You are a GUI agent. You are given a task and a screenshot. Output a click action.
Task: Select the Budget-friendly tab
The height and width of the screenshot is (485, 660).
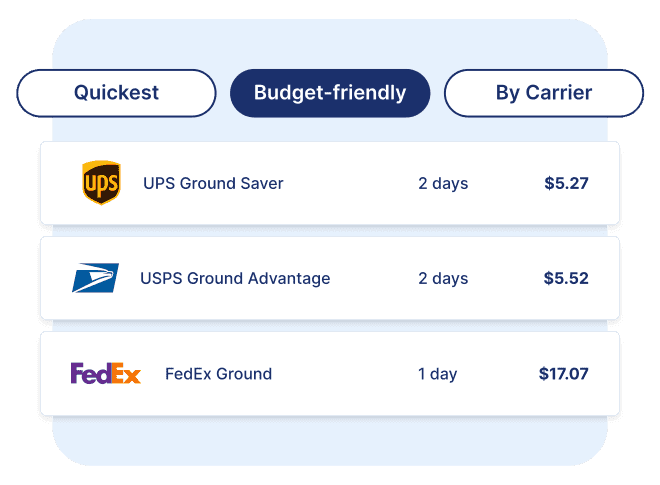click(330, 93)
